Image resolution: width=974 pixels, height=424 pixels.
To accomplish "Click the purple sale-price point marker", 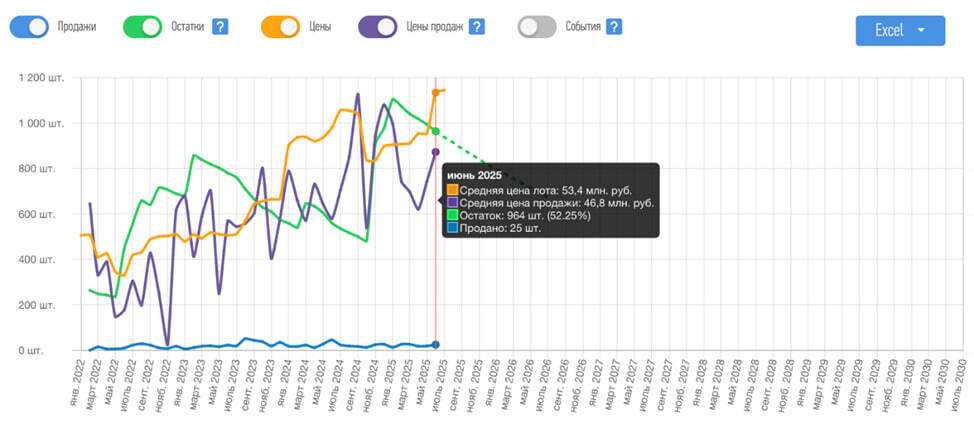I will pos(436,152).
